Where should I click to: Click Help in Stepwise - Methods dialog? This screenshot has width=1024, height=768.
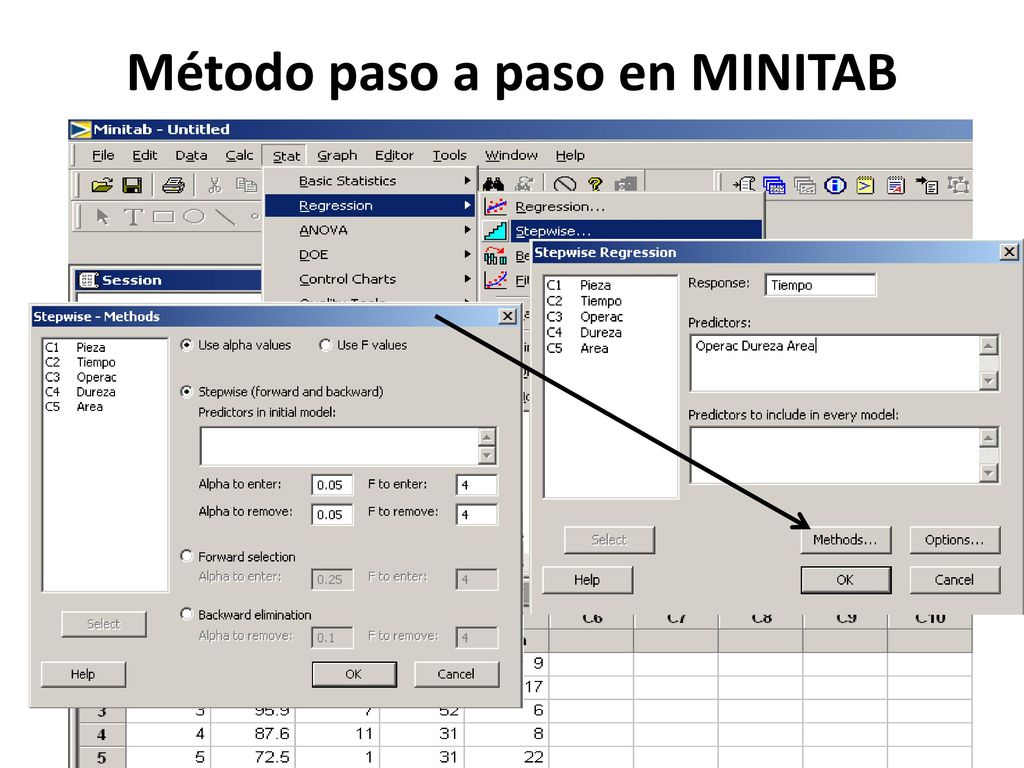pos(83,674)
